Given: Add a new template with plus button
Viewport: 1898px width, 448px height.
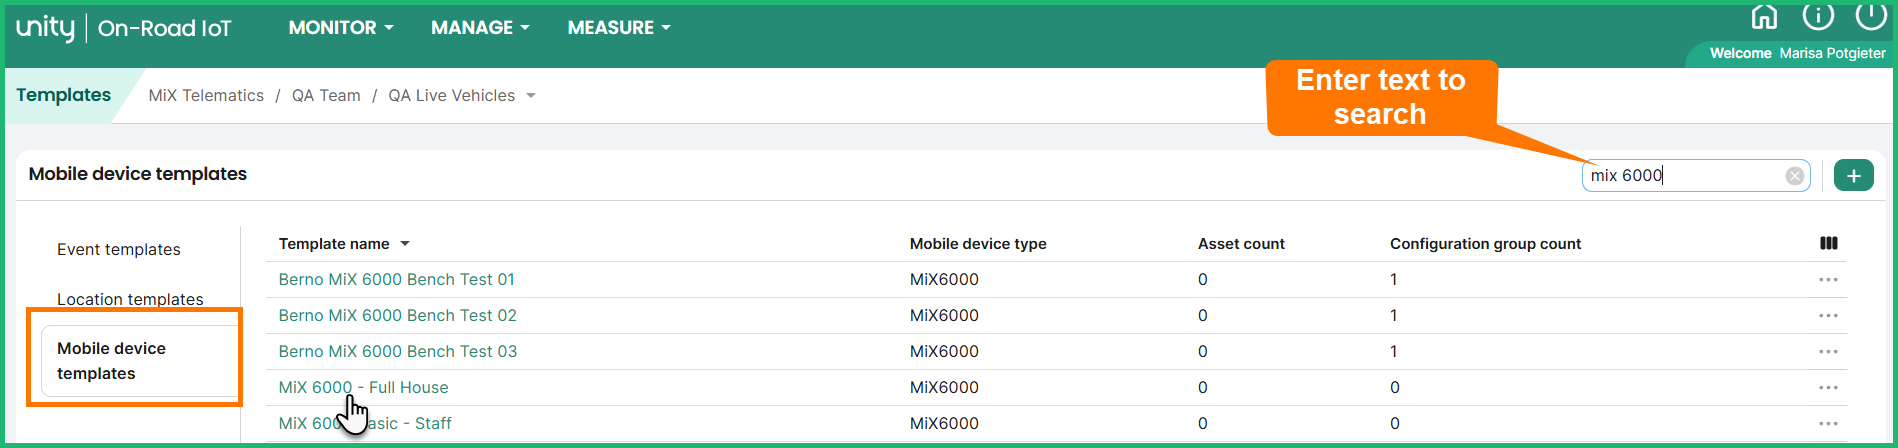Looking at the screenshot, I should click(1854, 176).
